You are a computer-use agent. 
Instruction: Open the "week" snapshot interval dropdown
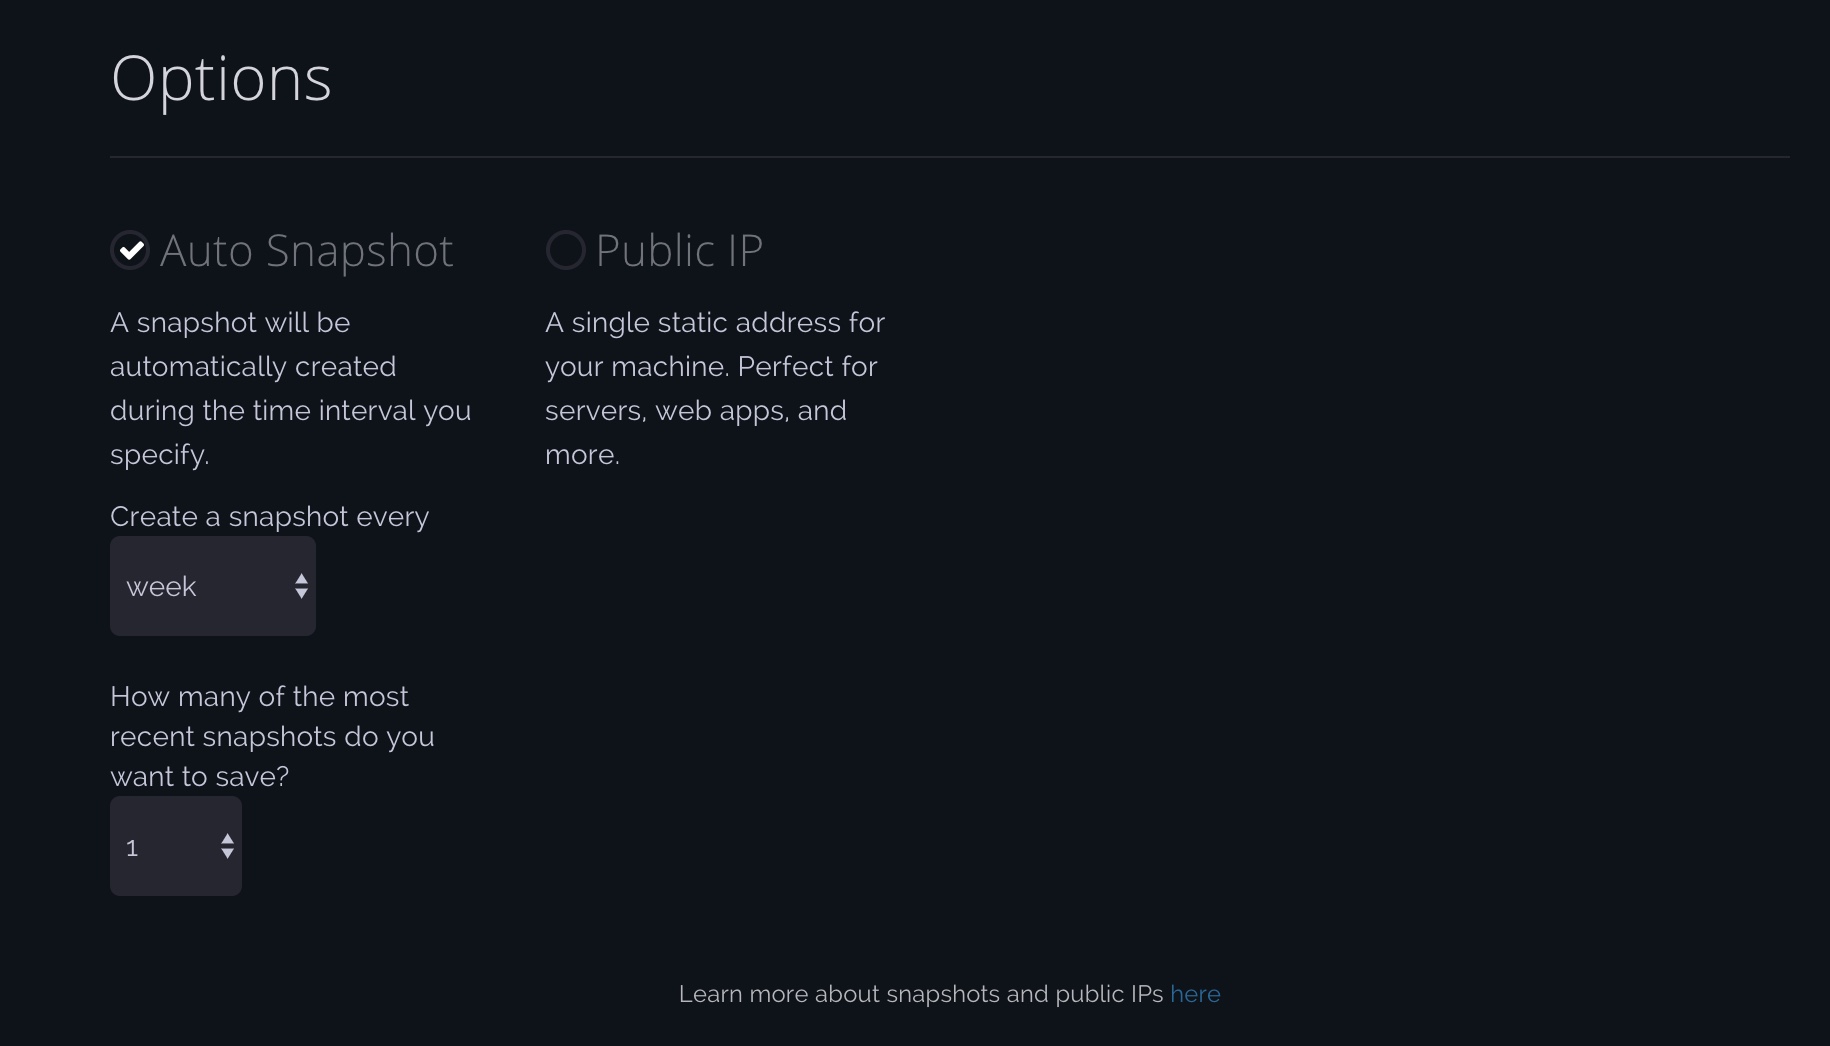pos(213,586)
